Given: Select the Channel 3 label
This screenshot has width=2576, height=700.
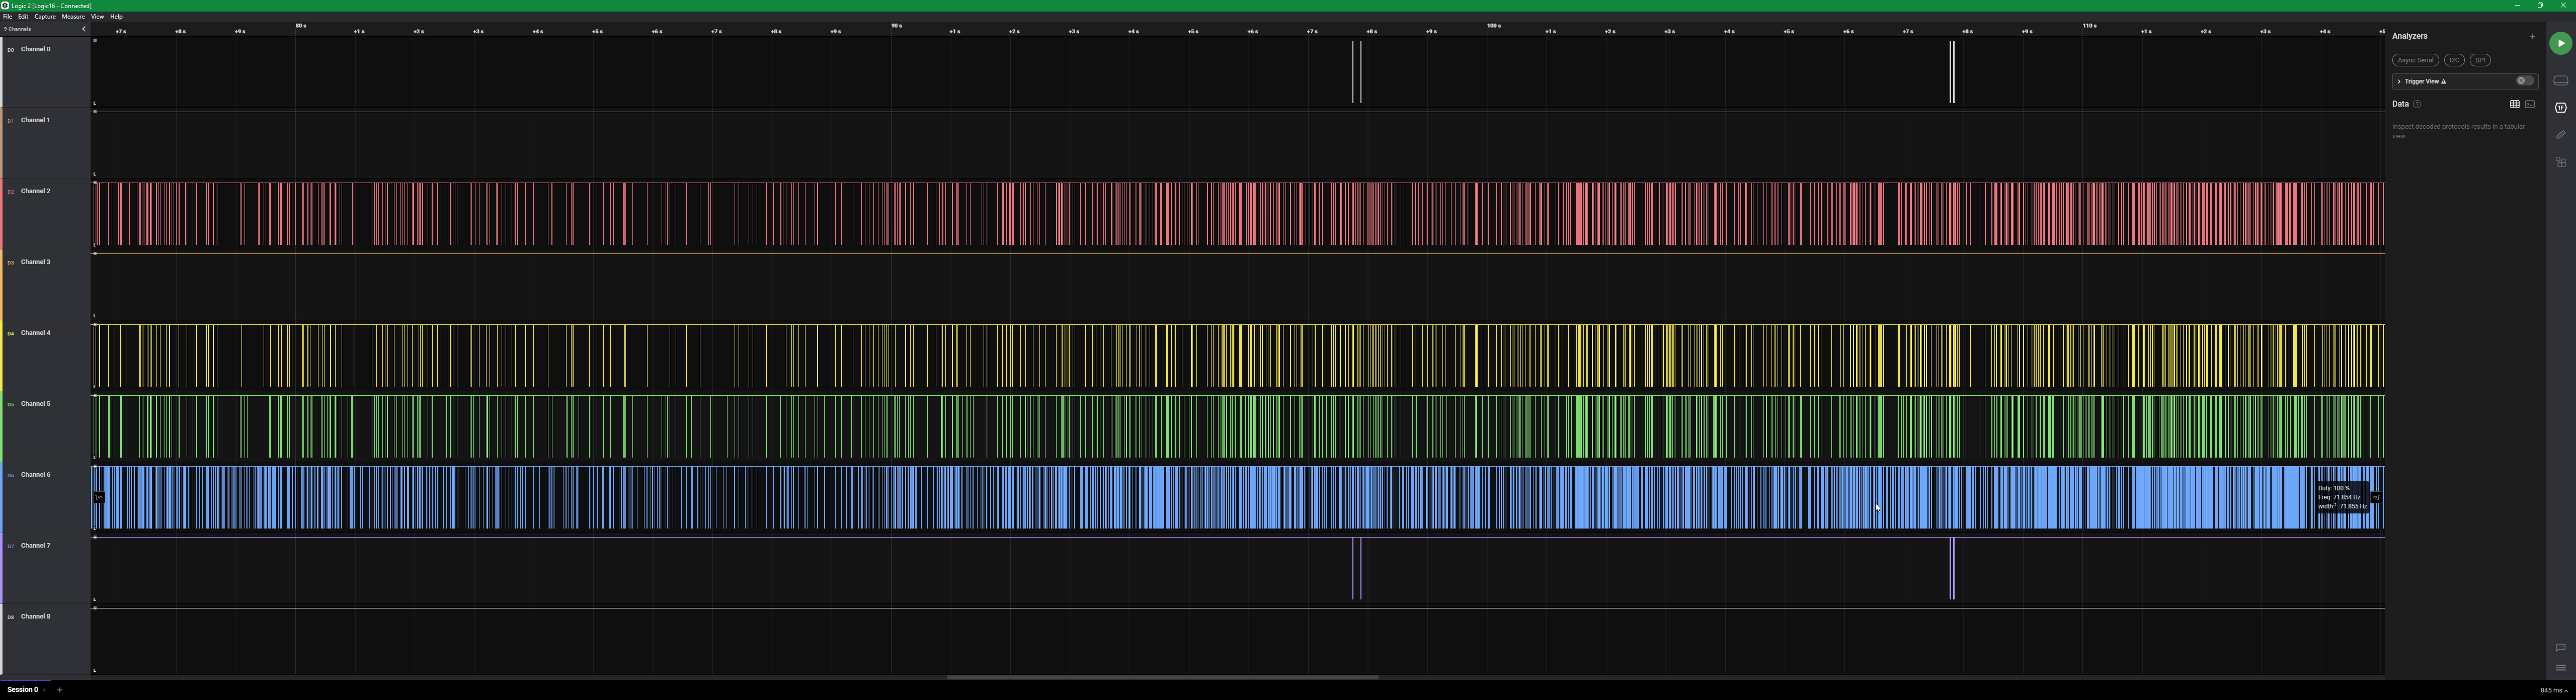Looking at the screenshot, I should pyautogui.click(x=35, y=262).
